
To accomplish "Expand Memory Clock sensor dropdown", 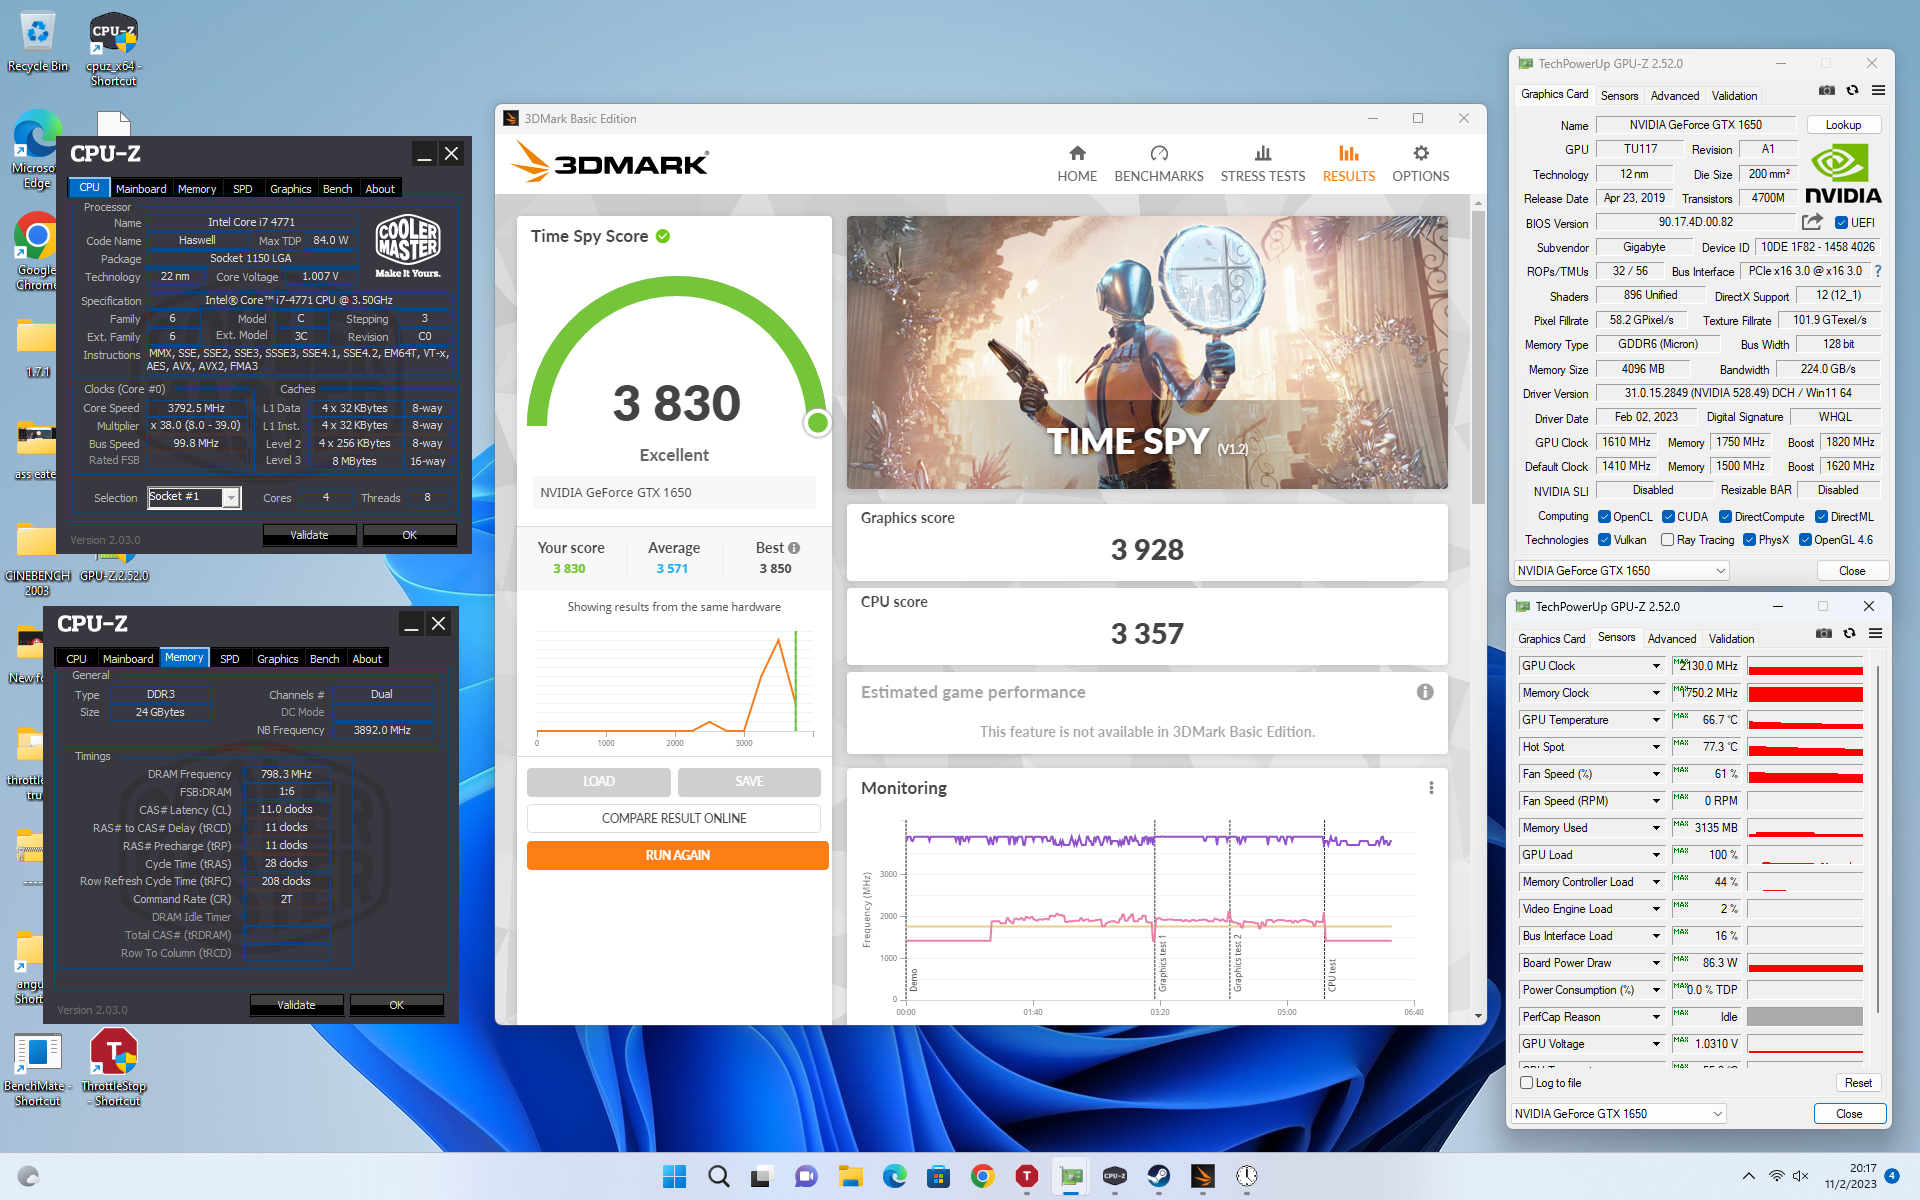I will 1656,693.
